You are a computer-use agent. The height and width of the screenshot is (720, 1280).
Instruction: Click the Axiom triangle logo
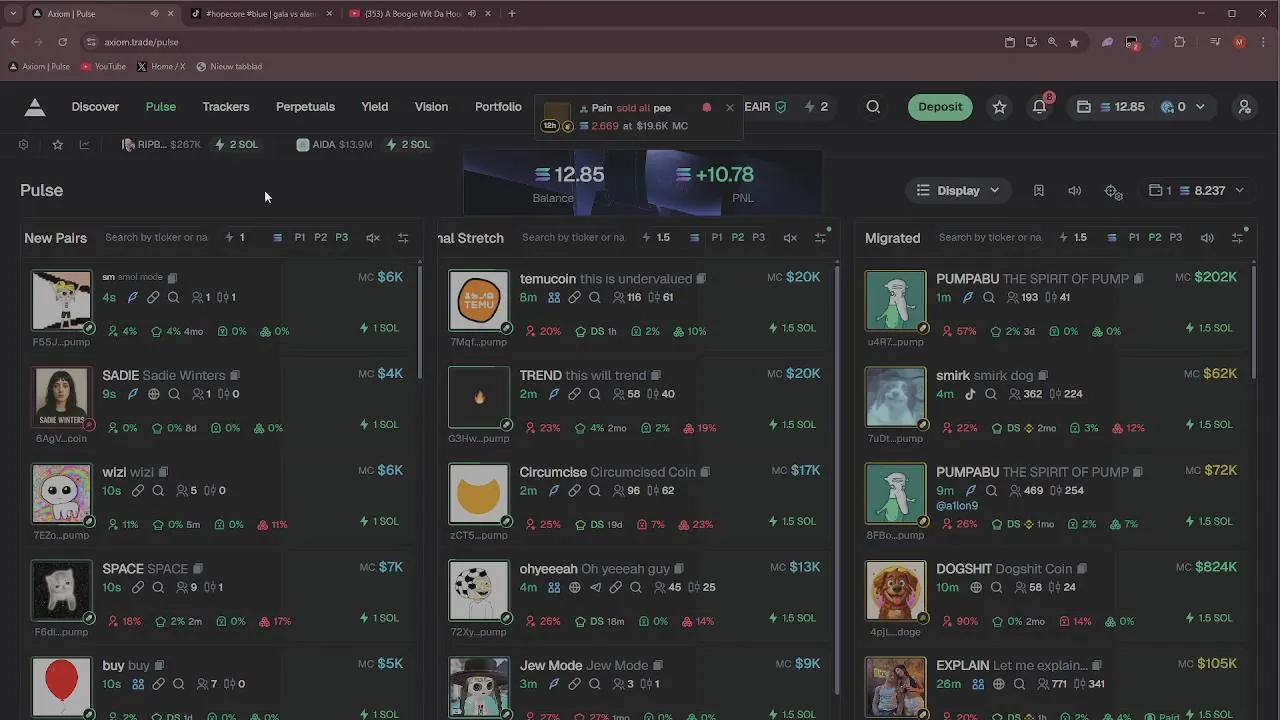coord(35,107)
